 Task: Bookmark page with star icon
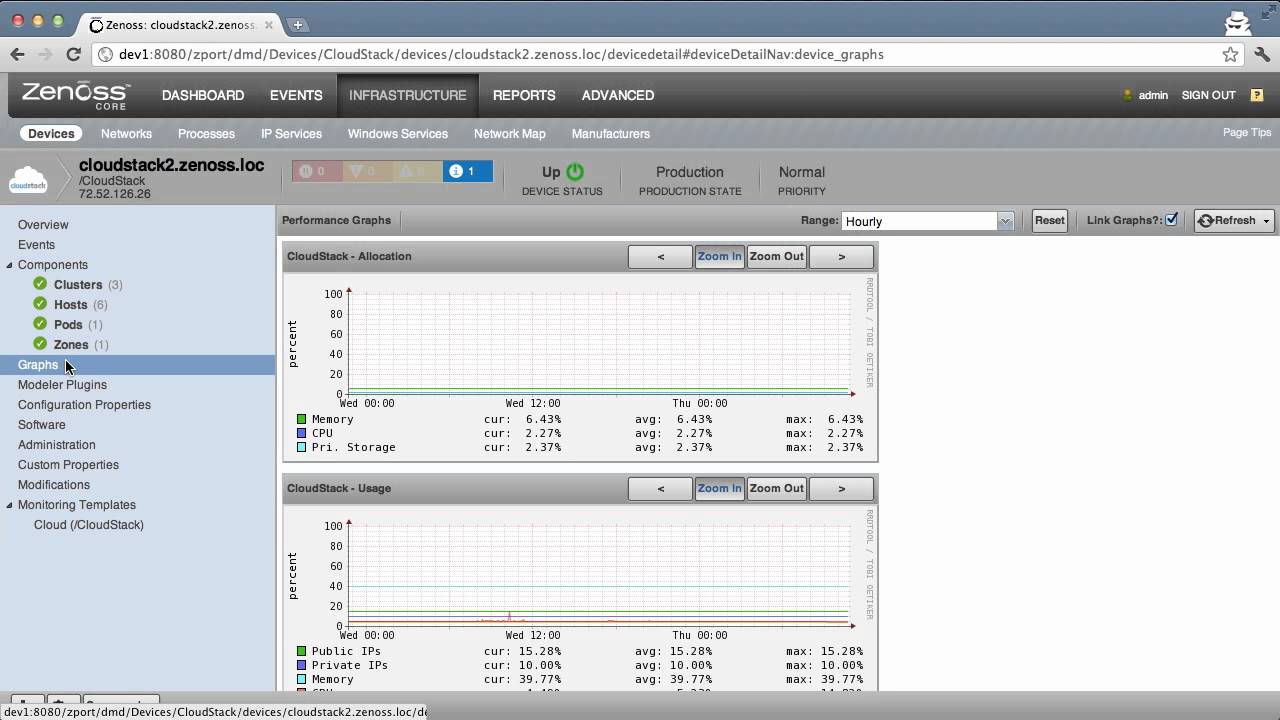[x=1230, y=54]
